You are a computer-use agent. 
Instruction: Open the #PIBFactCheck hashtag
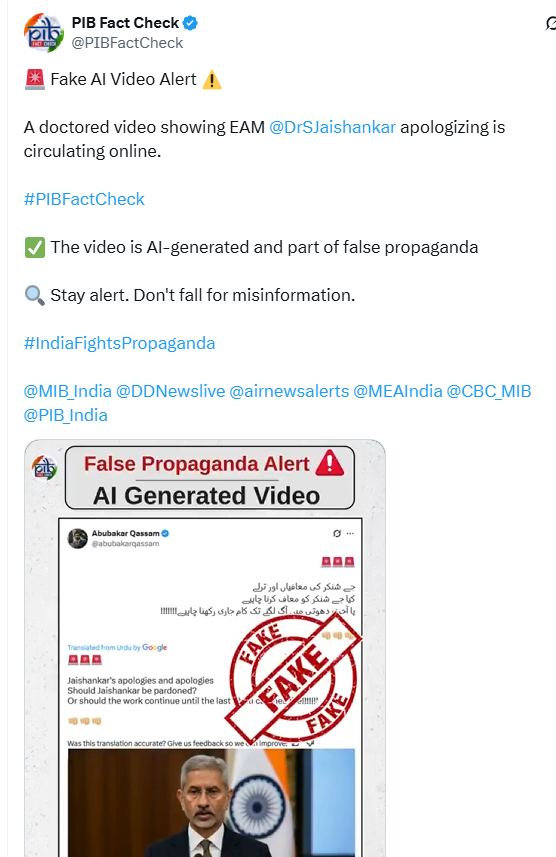pos(84,199)
